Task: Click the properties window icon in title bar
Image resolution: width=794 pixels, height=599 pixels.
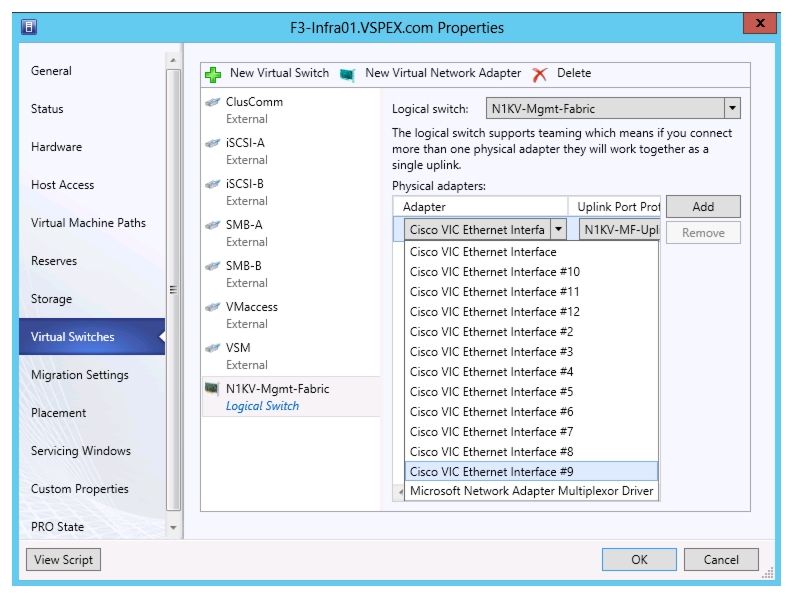Action: coord(29,26)
